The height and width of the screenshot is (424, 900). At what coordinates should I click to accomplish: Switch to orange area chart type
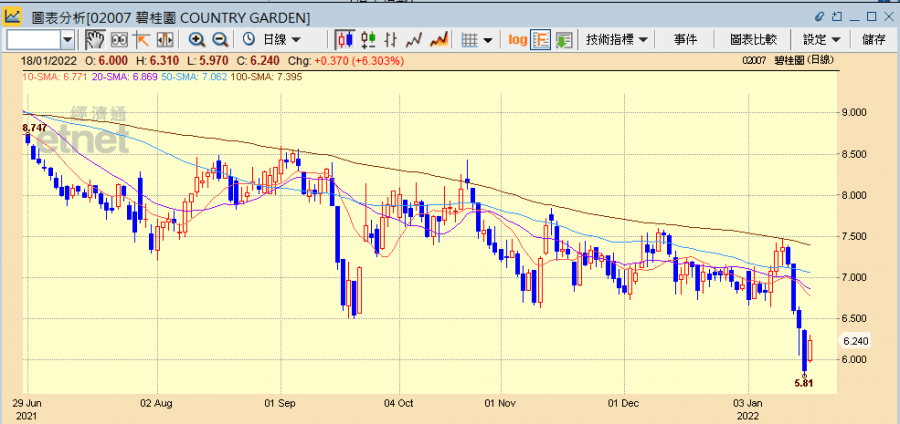pyautogui.click(x=437, y=39)
